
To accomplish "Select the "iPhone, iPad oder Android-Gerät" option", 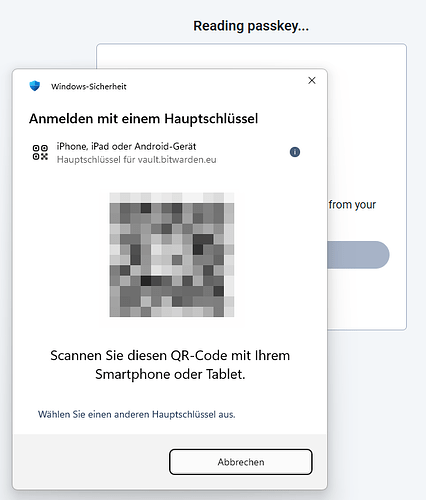I will point(166,153).
